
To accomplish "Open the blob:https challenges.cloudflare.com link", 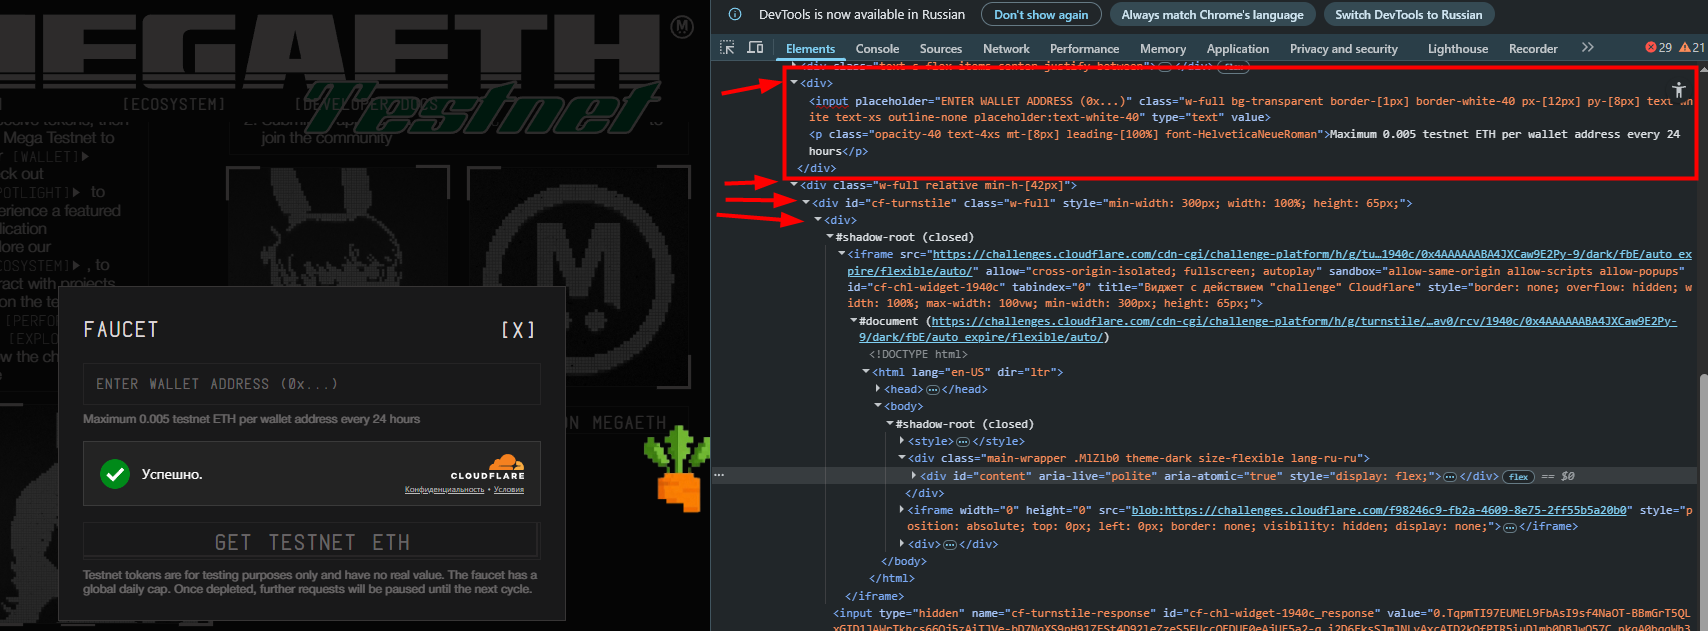I will point(1381,510).
